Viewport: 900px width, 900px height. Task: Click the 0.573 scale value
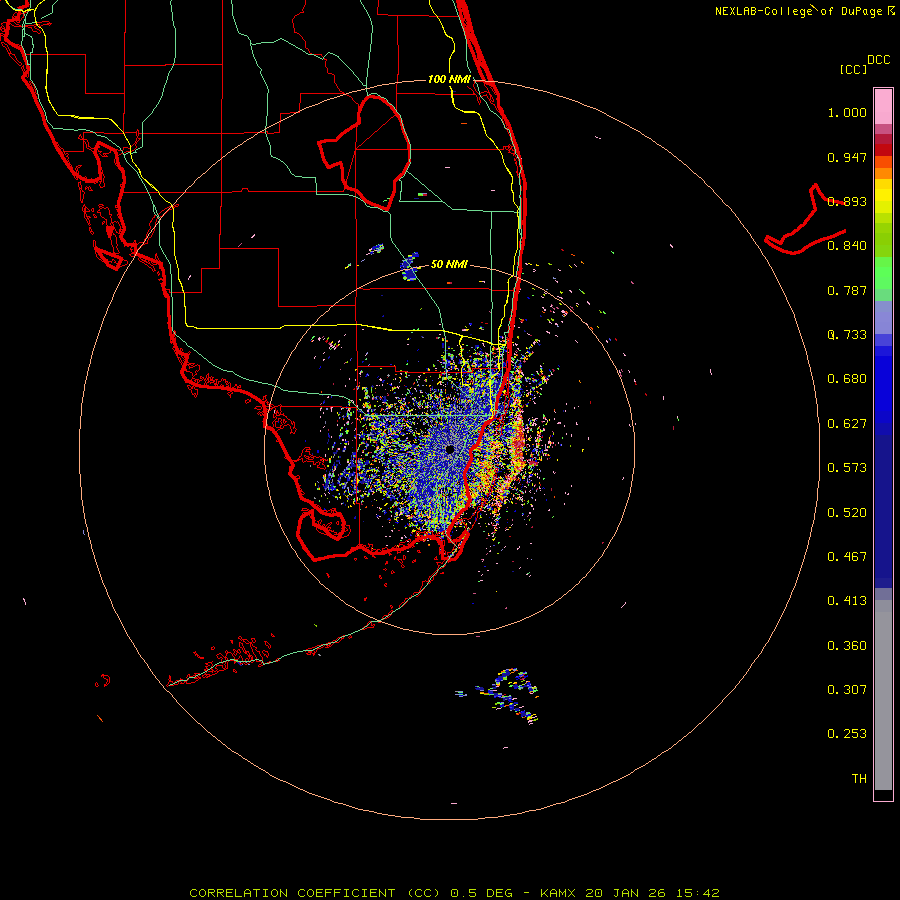(847, 468)
